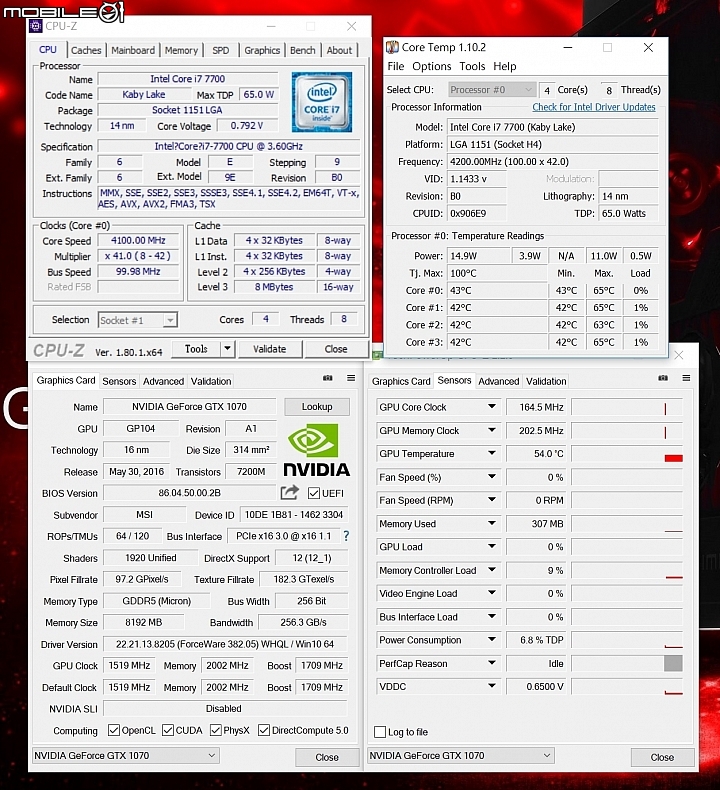Click the screenshot camera icon in left GPU-Z window
The height and width of the screenshot is (790, 720).
click(x=328, y=378)
